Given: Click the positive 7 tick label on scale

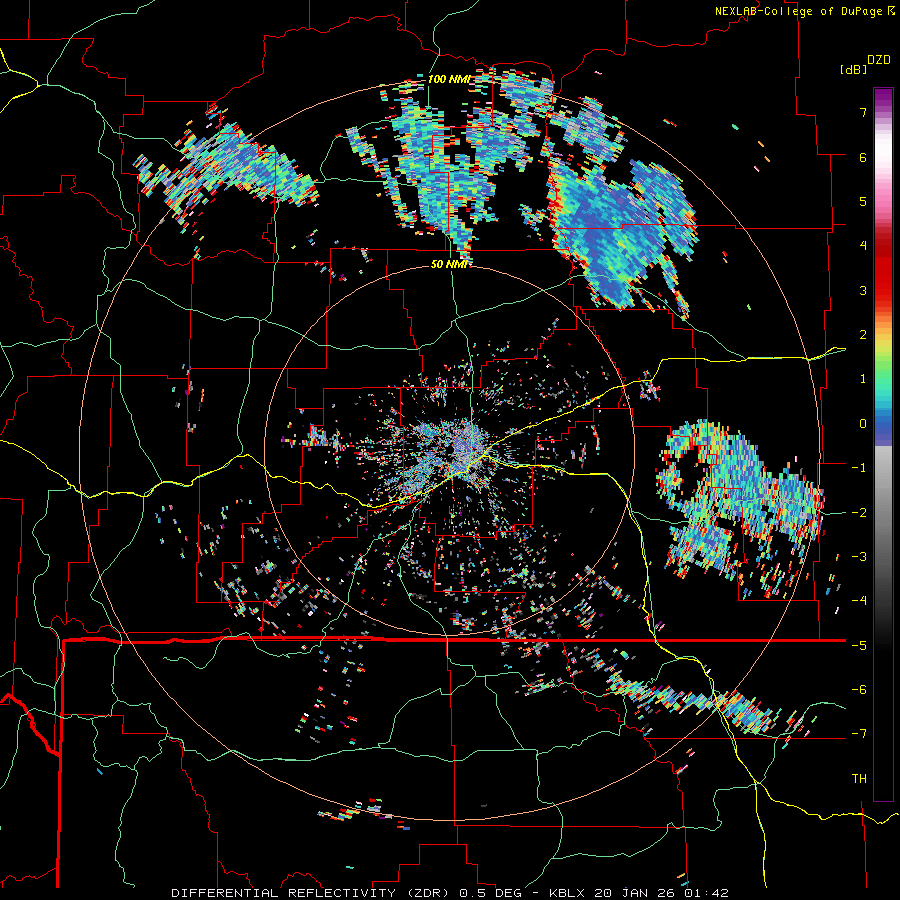Looking at the screenshot, I should (x=863, y=112).
